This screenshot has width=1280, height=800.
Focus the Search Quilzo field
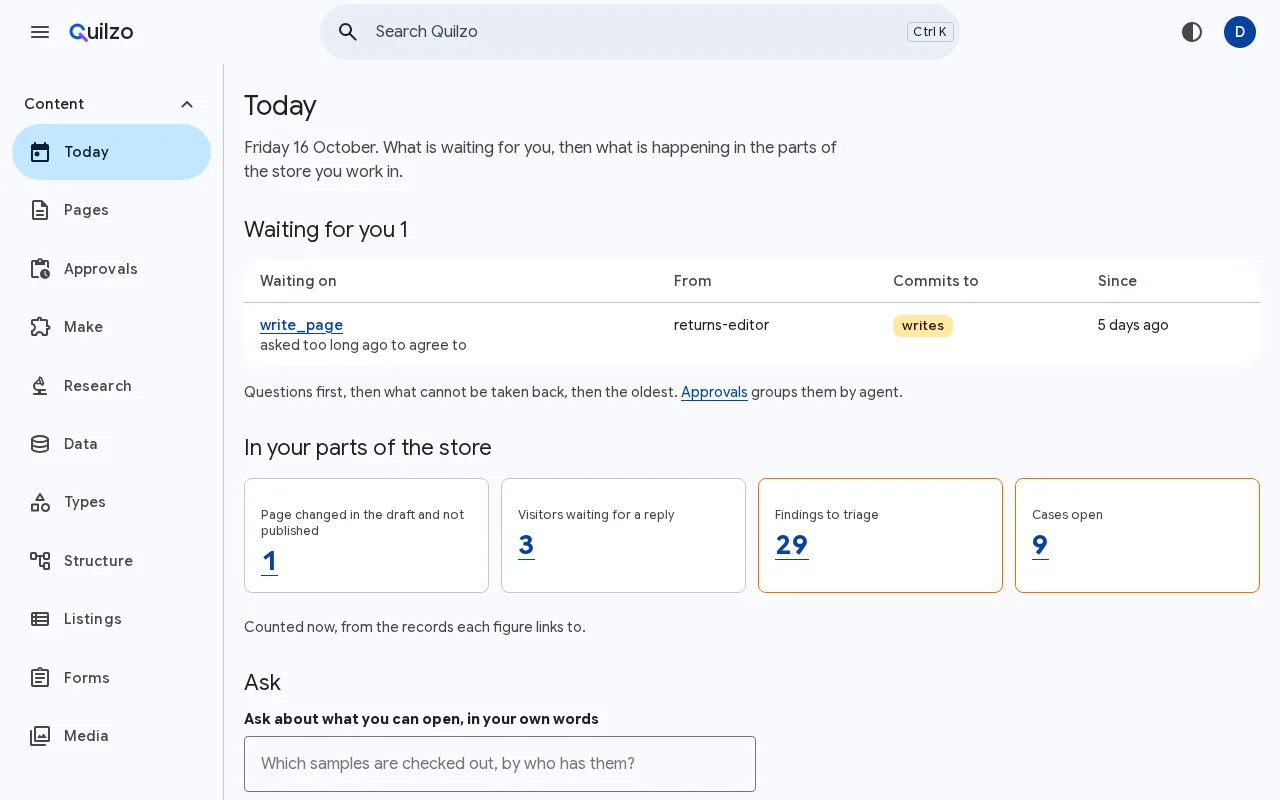click(x=640, y=32)
